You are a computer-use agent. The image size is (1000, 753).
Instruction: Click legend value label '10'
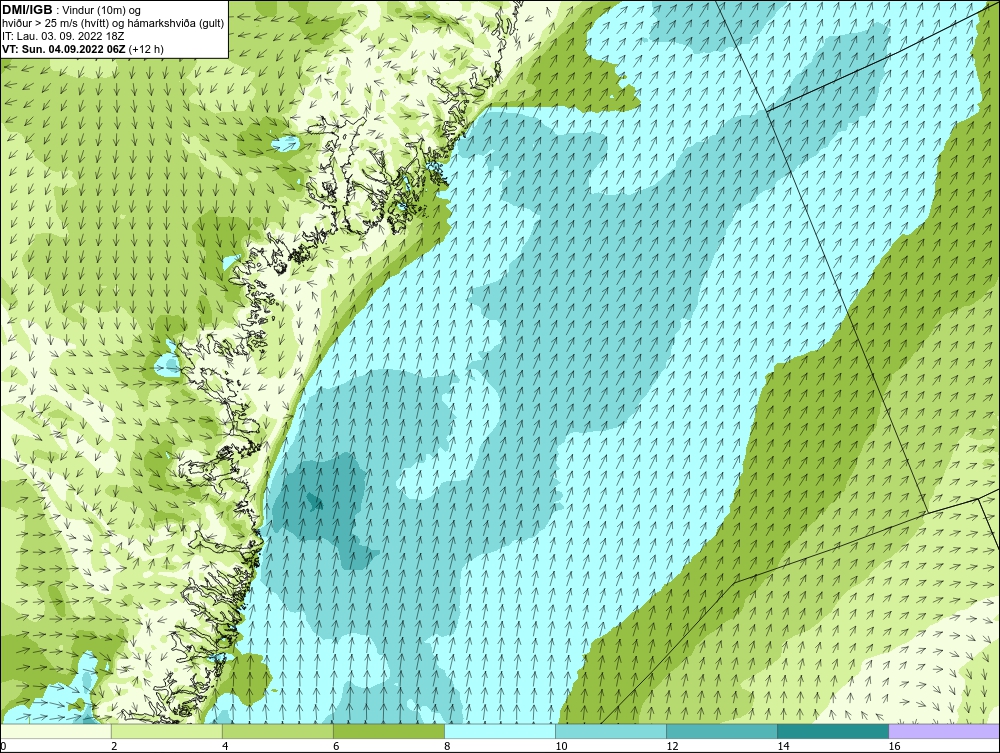[561, 747]
